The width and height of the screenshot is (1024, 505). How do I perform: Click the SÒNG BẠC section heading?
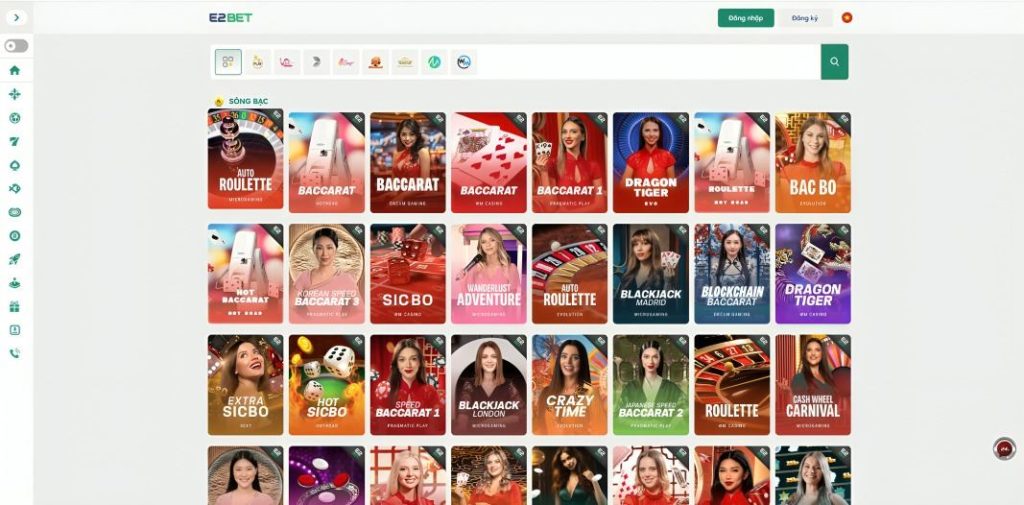[248, 101]
